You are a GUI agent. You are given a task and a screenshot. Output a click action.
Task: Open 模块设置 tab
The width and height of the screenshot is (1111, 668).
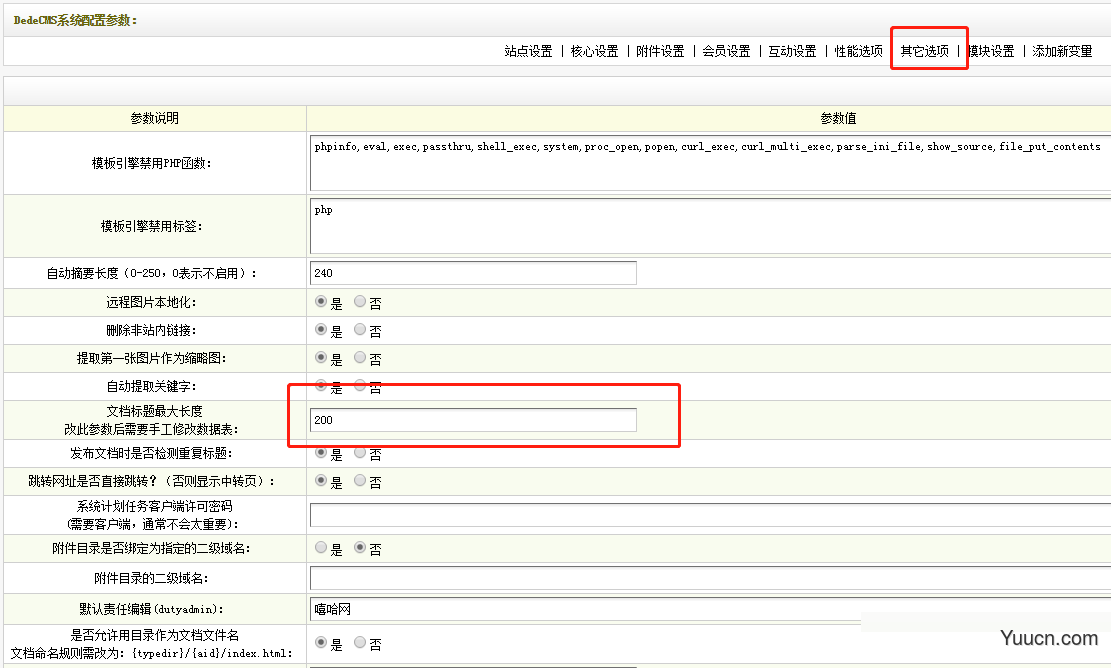[x=991, y=51]
